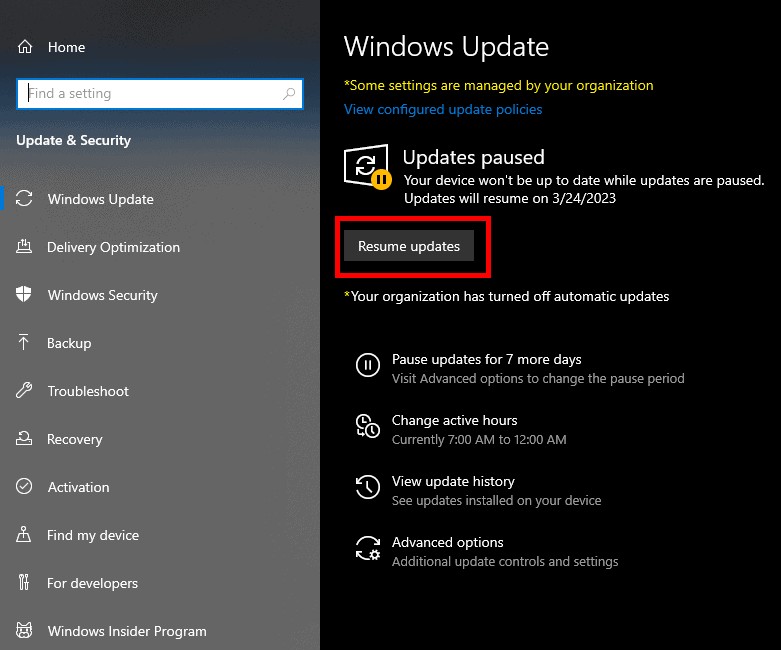Click the Find my device person icon
The image size is (781, 650).
tap(23, 534)
